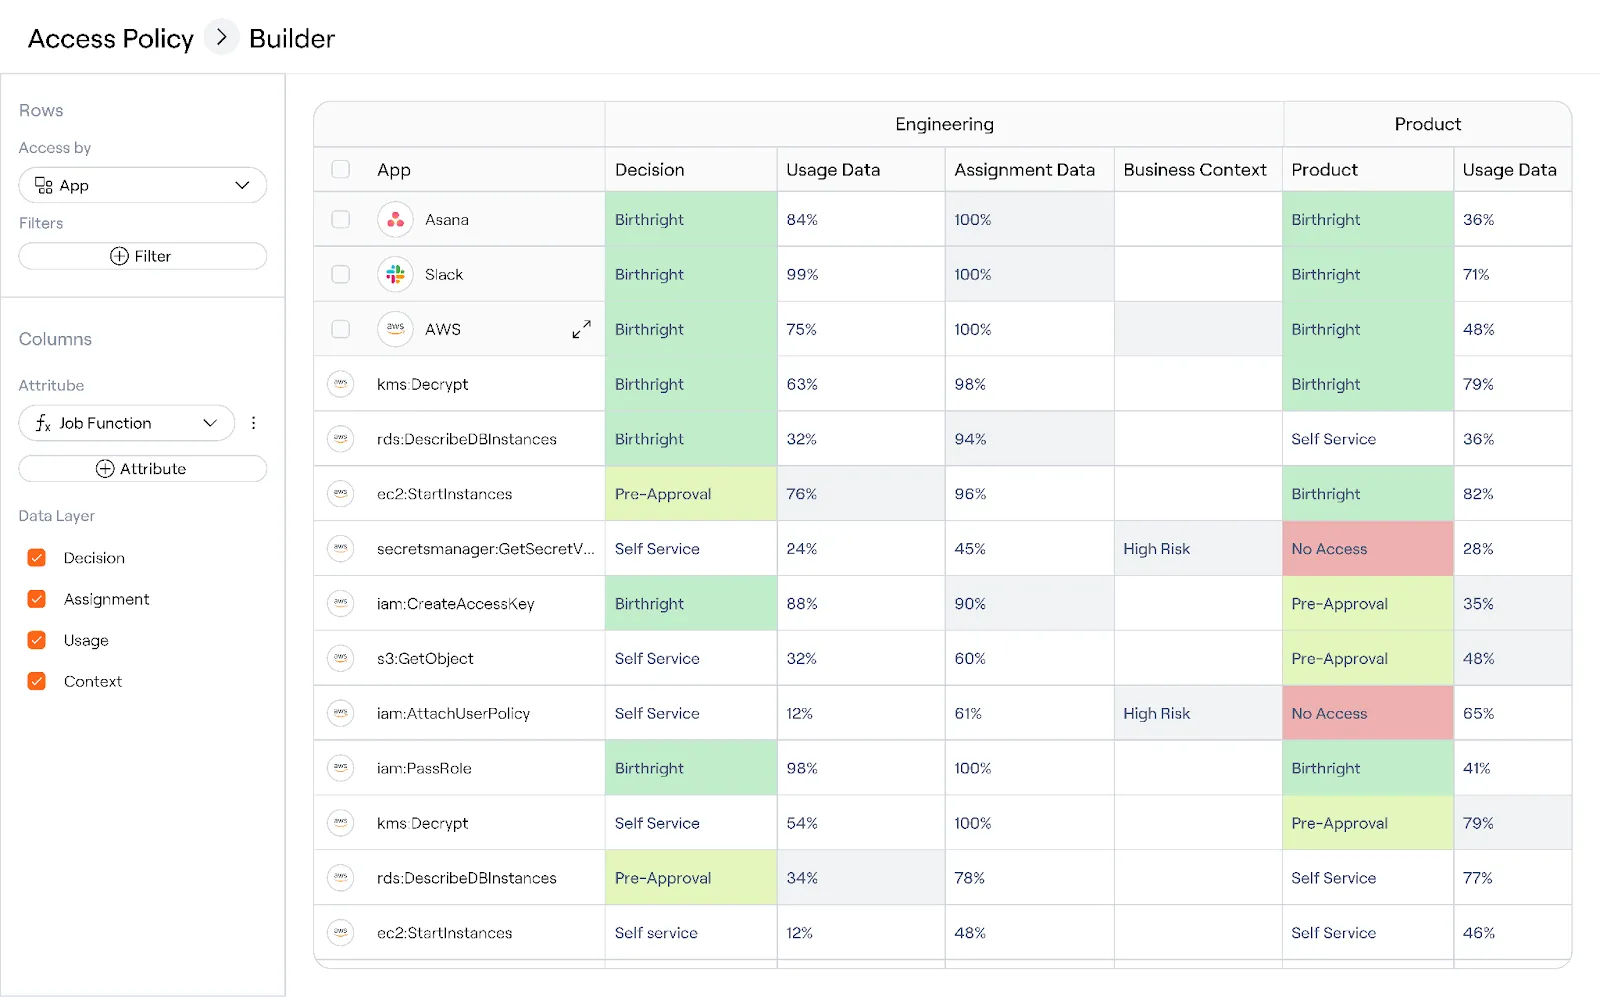
Task: Click the Asana app logo icon
Action: (x=395, y=219)
